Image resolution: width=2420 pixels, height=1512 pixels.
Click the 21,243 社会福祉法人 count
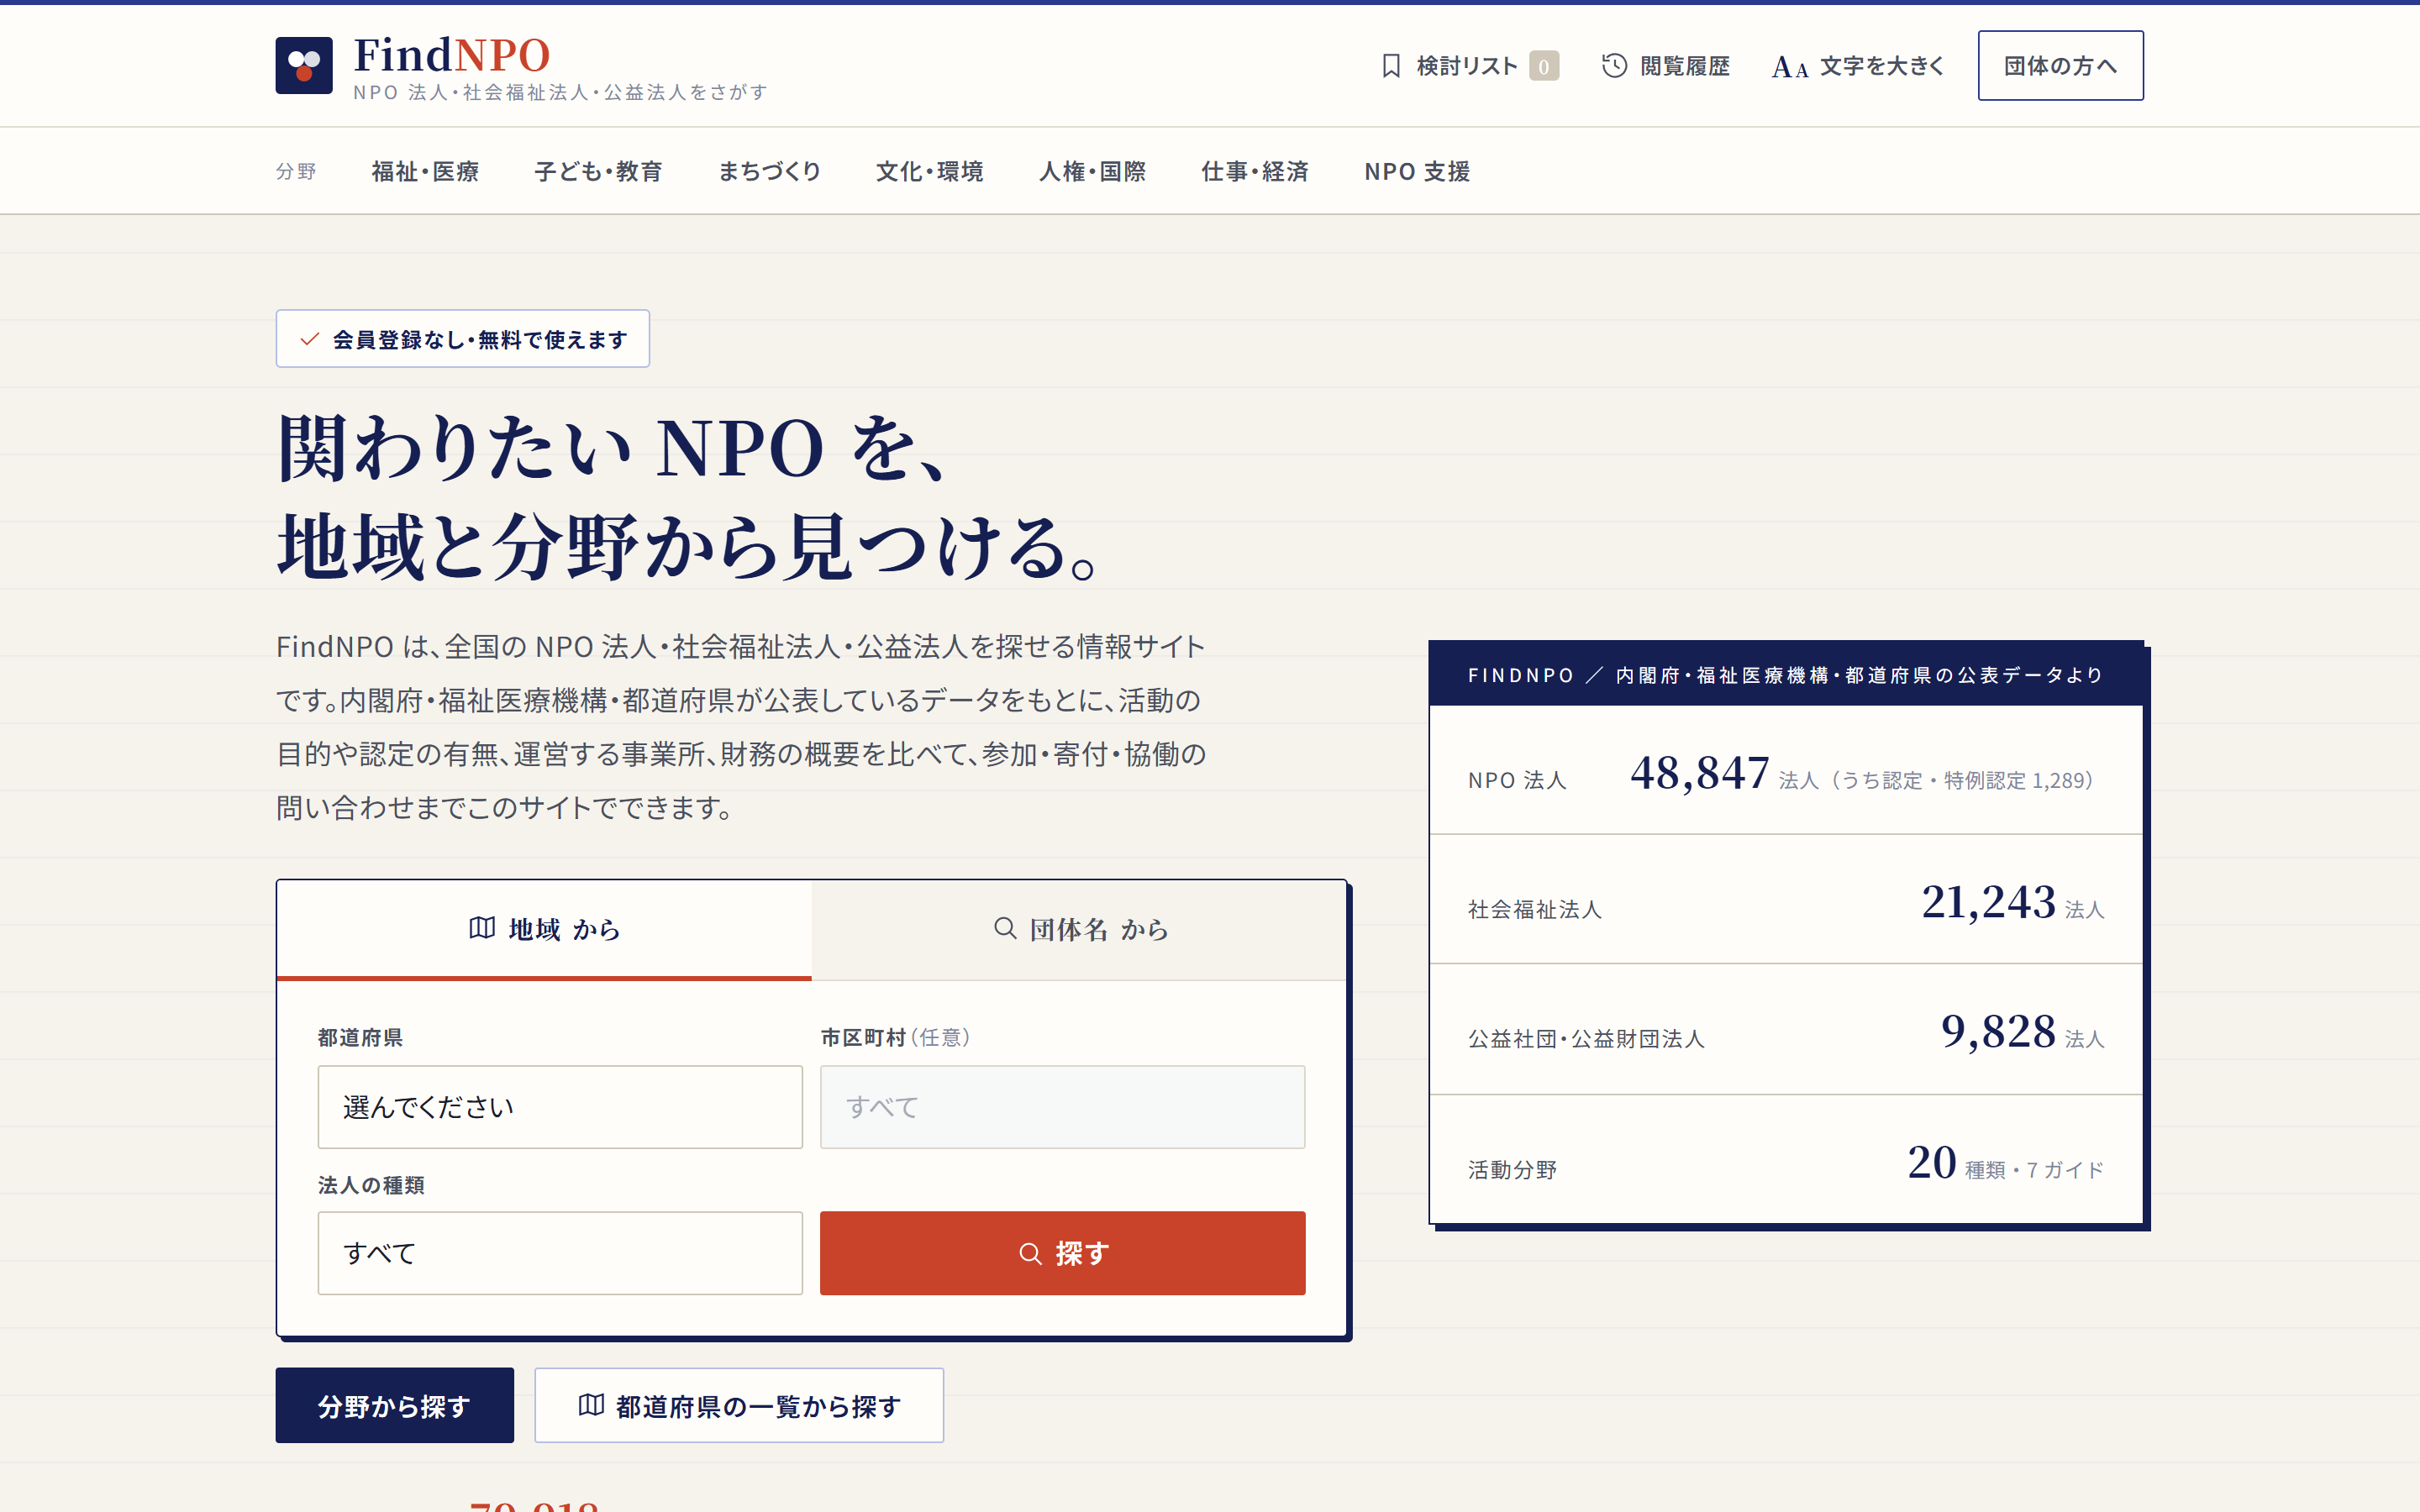coord(1988,902)
